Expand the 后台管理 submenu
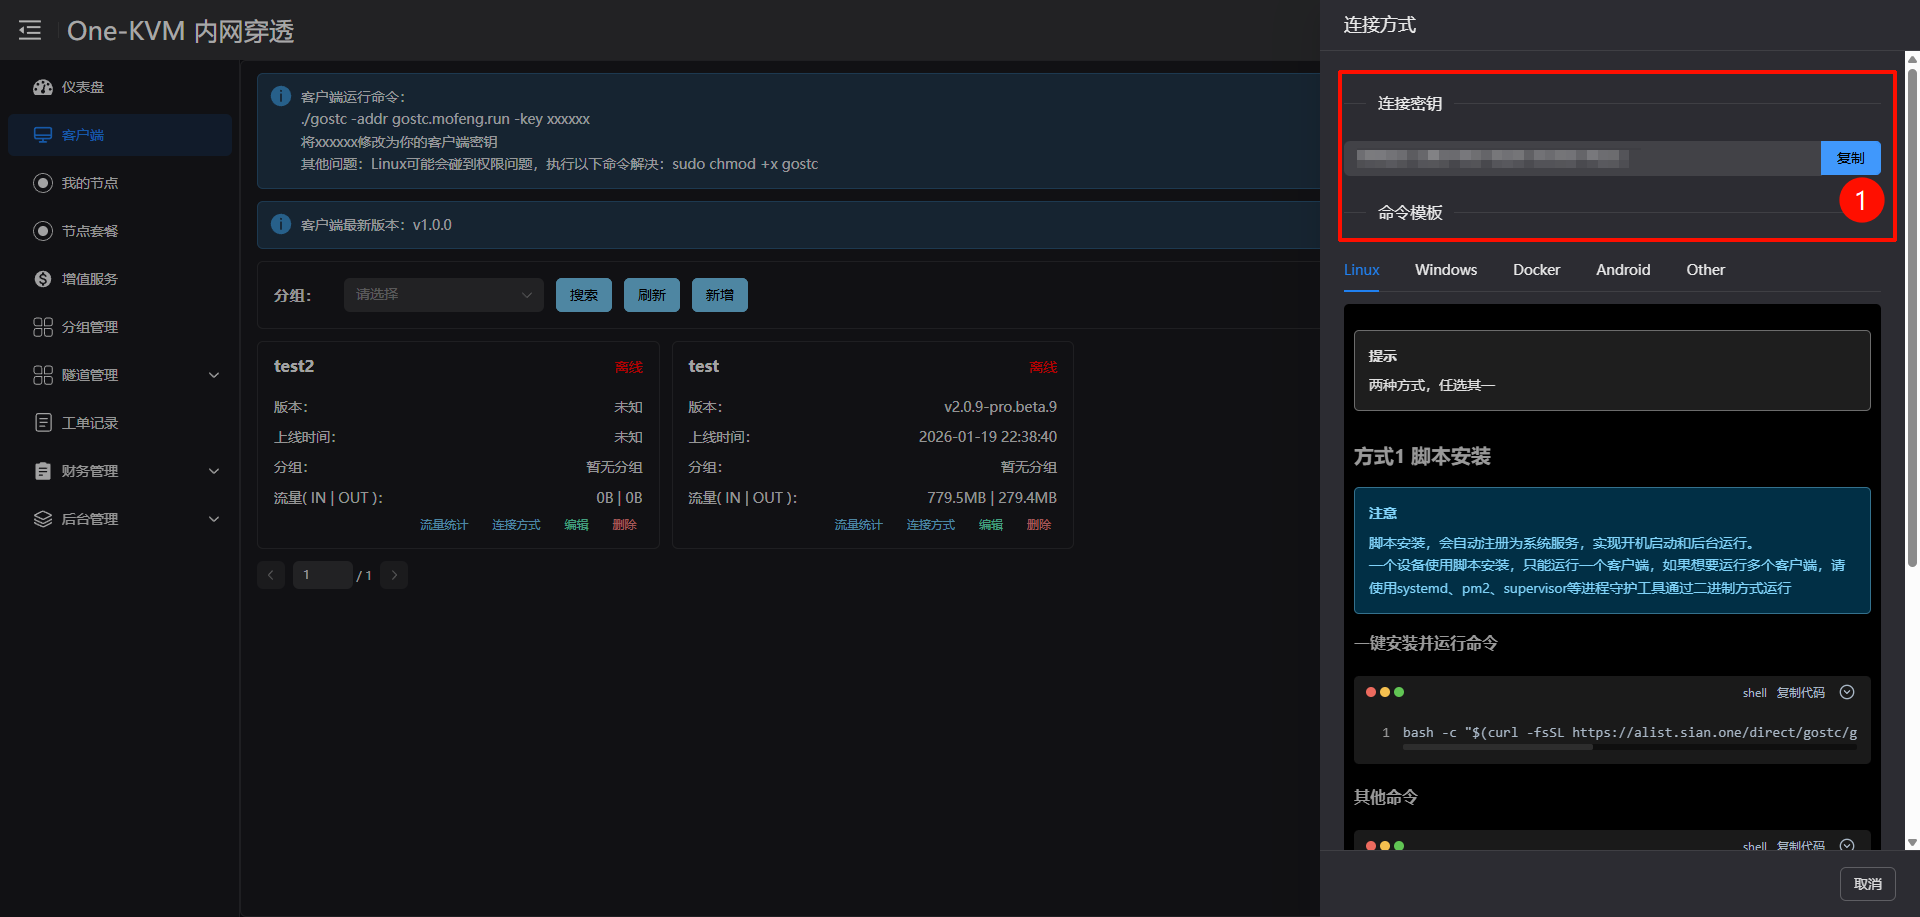The image size is (1920, 917). tap(213, 519)
